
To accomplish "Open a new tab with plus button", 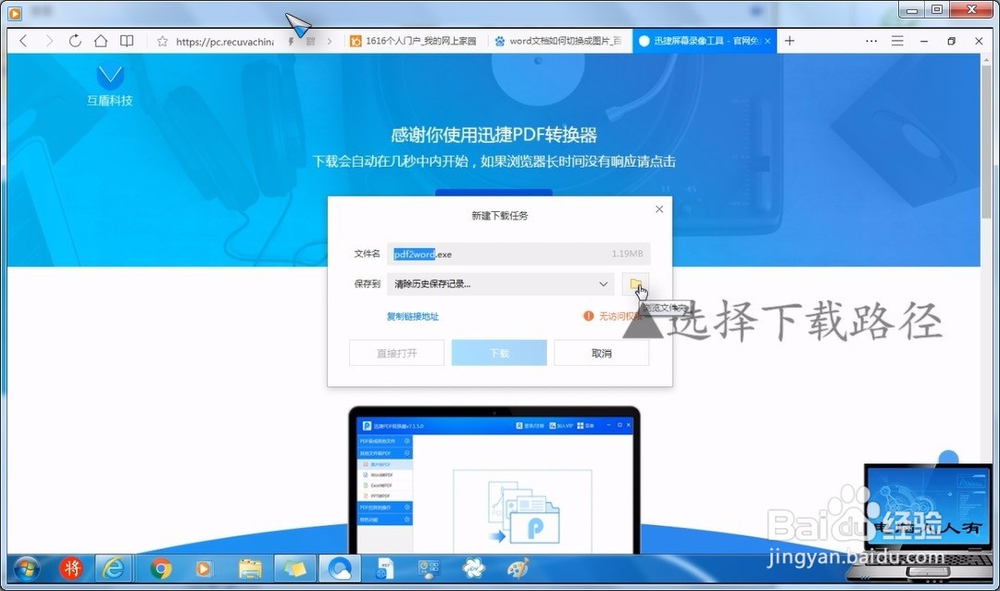I will 790,41.
